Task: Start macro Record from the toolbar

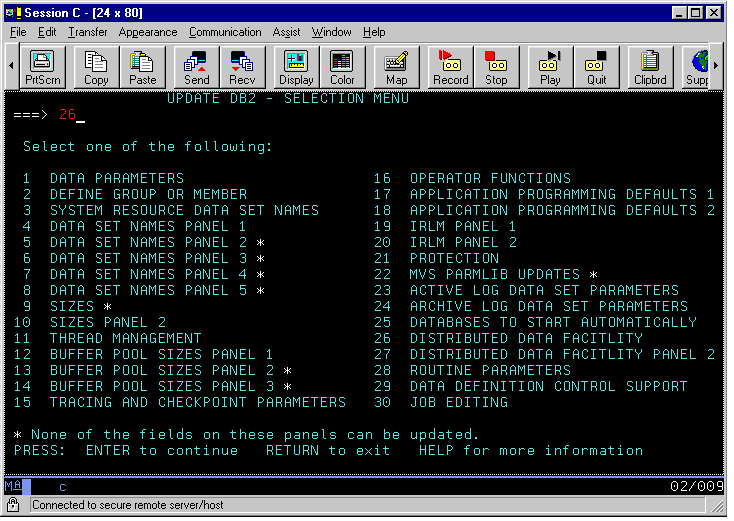Action: point(450,67)
